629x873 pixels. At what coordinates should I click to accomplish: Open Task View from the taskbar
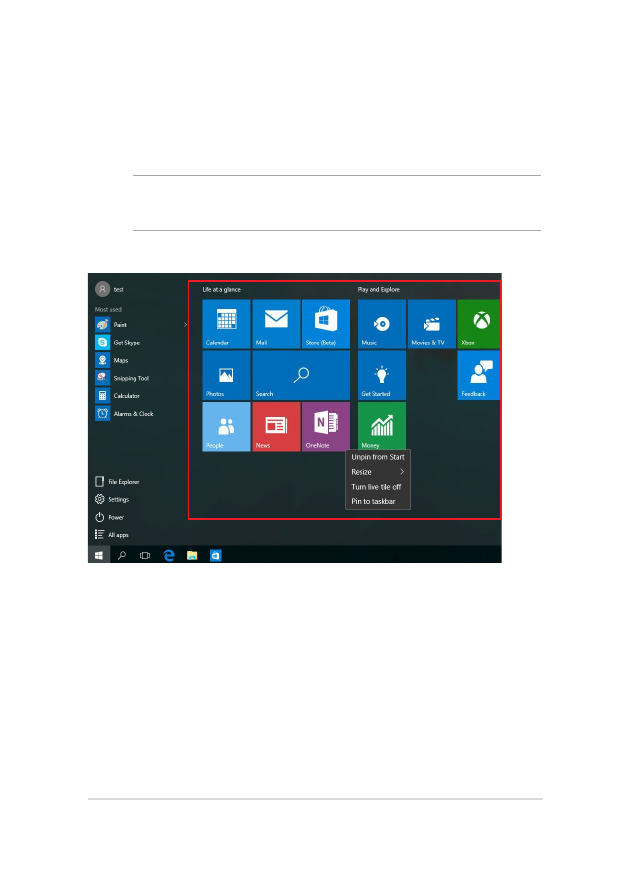pyautogui.click(x=145, y=555)
